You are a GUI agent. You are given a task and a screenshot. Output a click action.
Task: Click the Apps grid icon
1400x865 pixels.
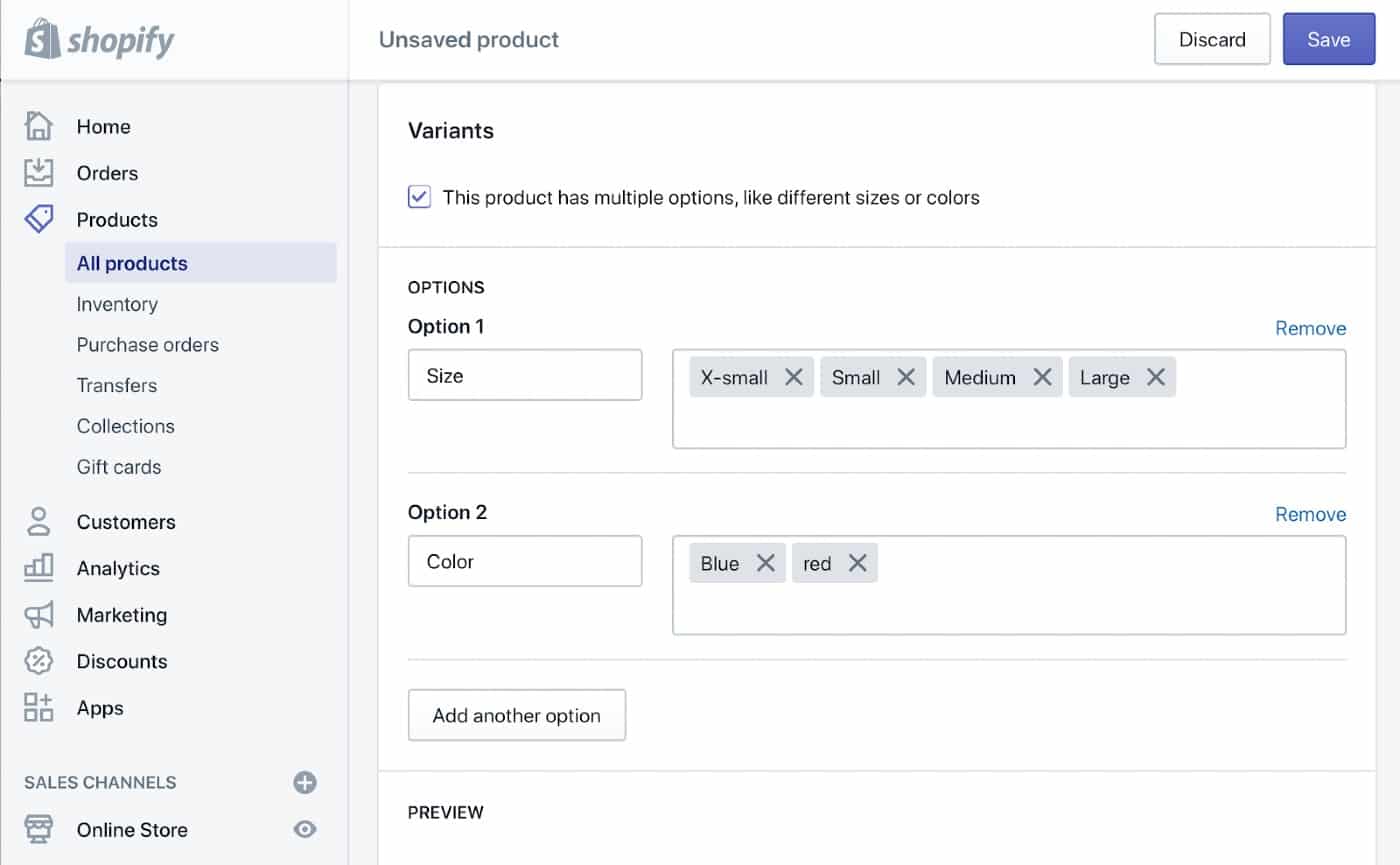point(38,708)
